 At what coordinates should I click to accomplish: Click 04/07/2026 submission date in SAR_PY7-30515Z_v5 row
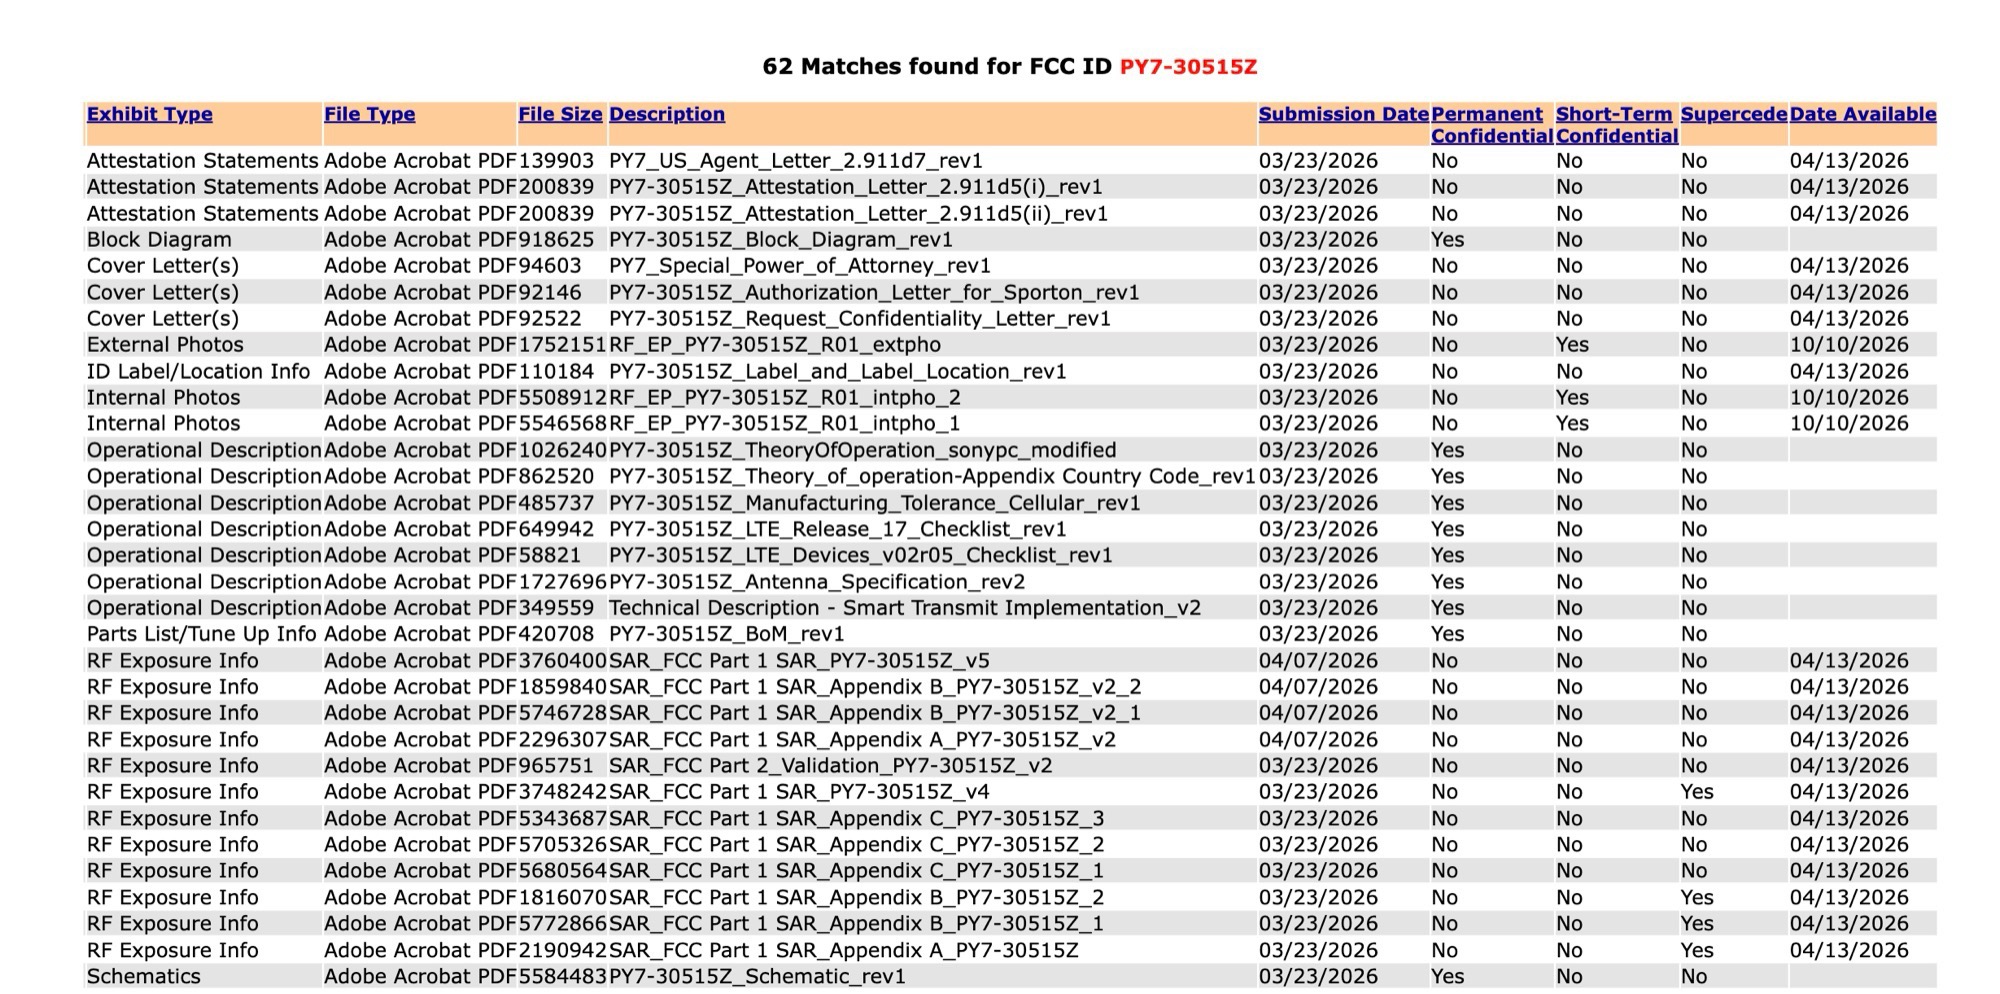click(1318, 661)
